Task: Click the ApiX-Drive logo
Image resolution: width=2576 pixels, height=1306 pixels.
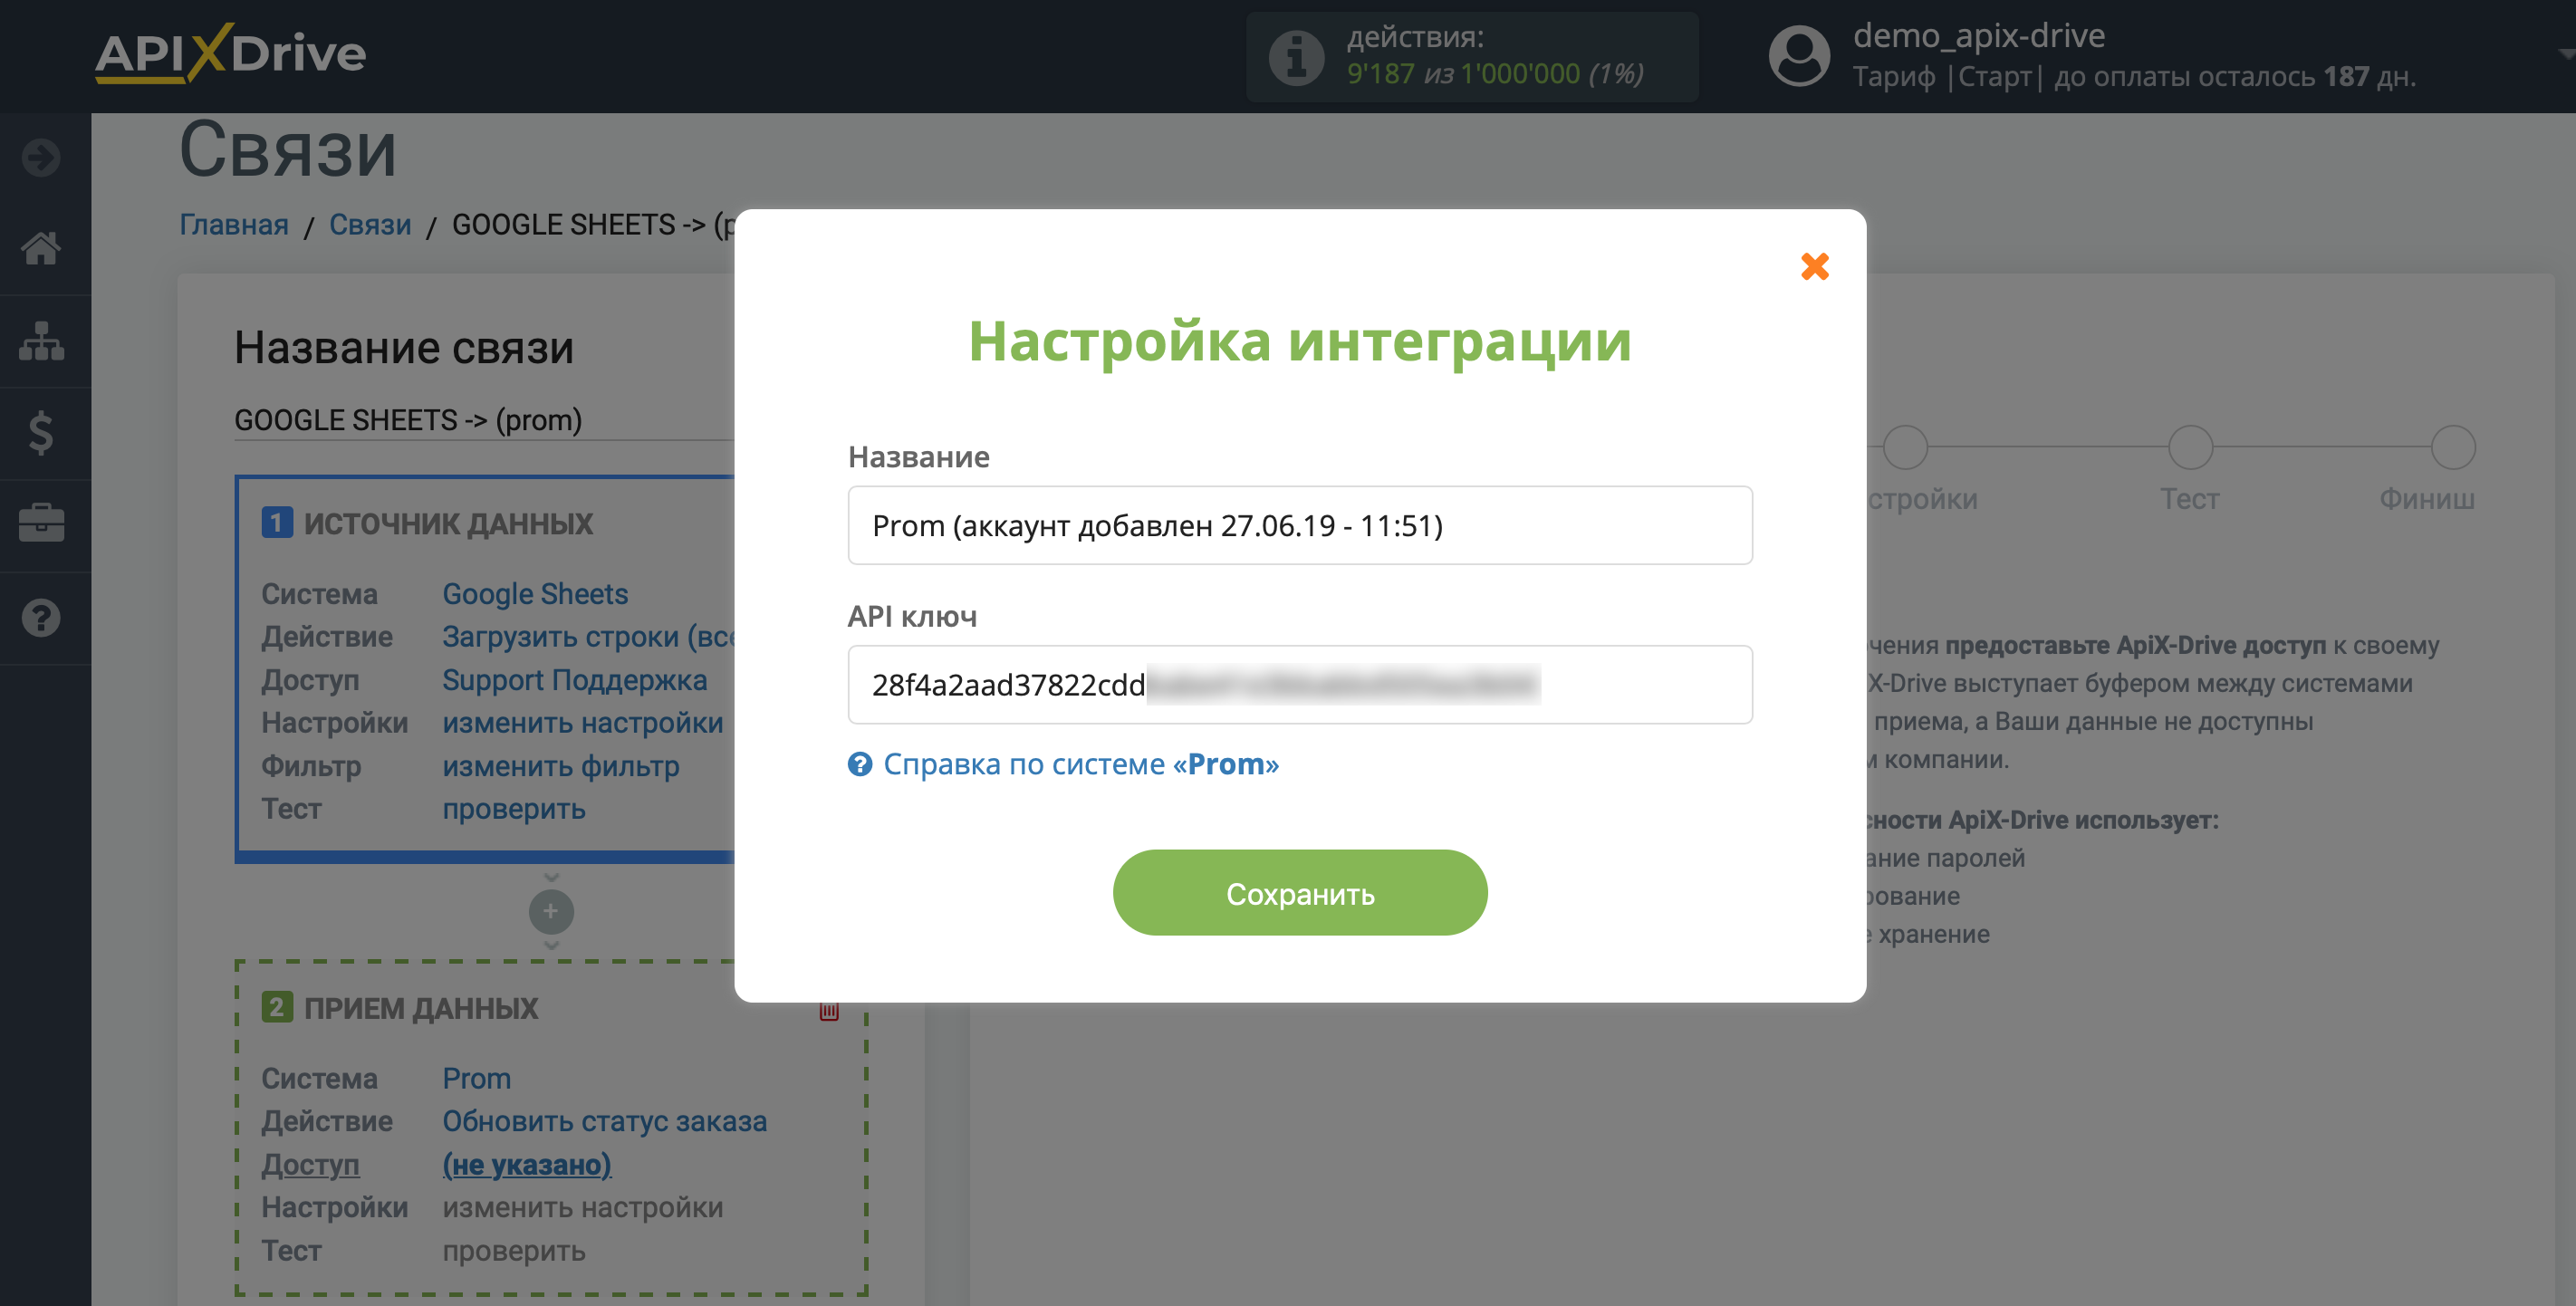Action: coord(231,53)
